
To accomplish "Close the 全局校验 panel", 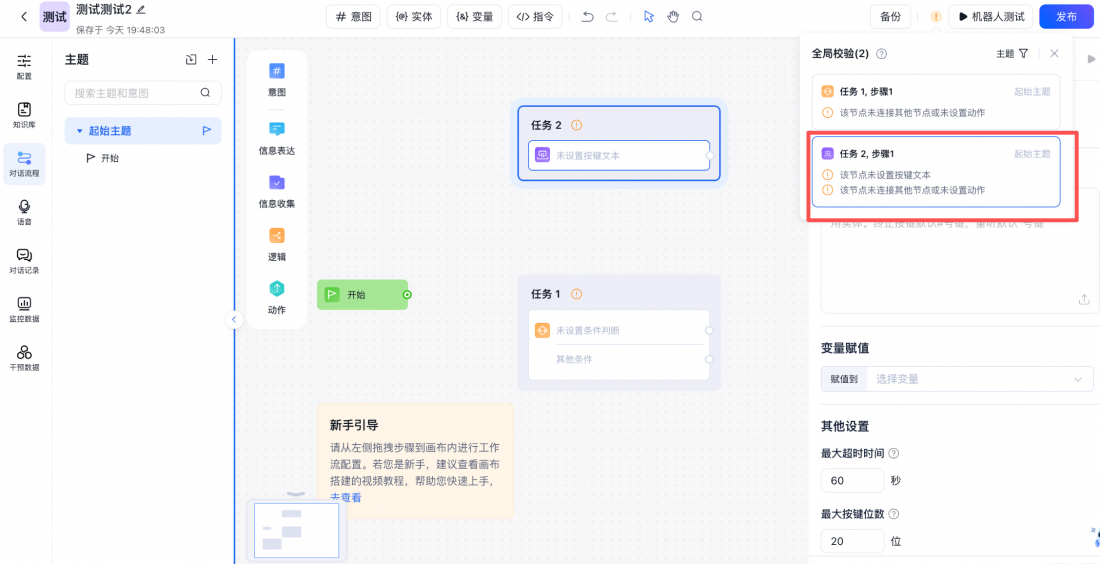I will (x=1054, y=53).
